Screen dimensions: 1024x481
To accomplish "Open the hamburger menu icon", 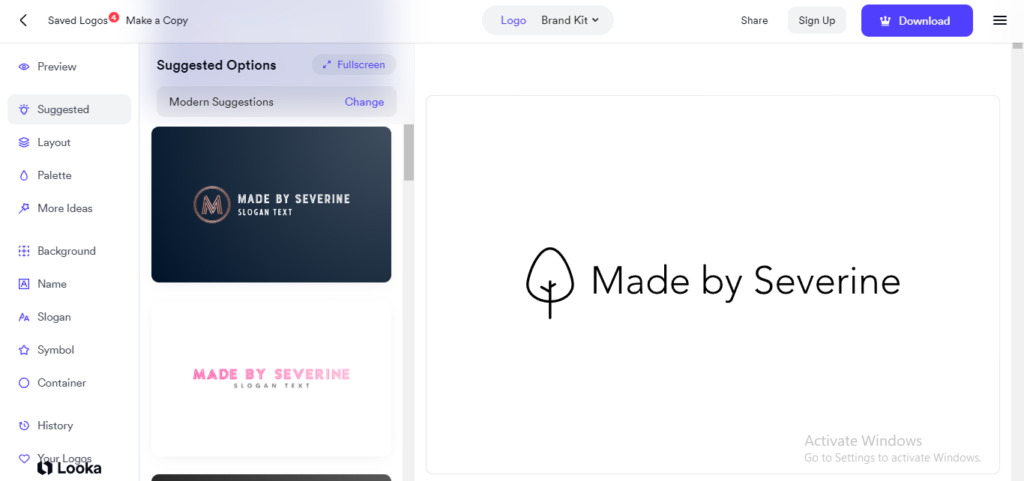I will [x=999, y=20].
